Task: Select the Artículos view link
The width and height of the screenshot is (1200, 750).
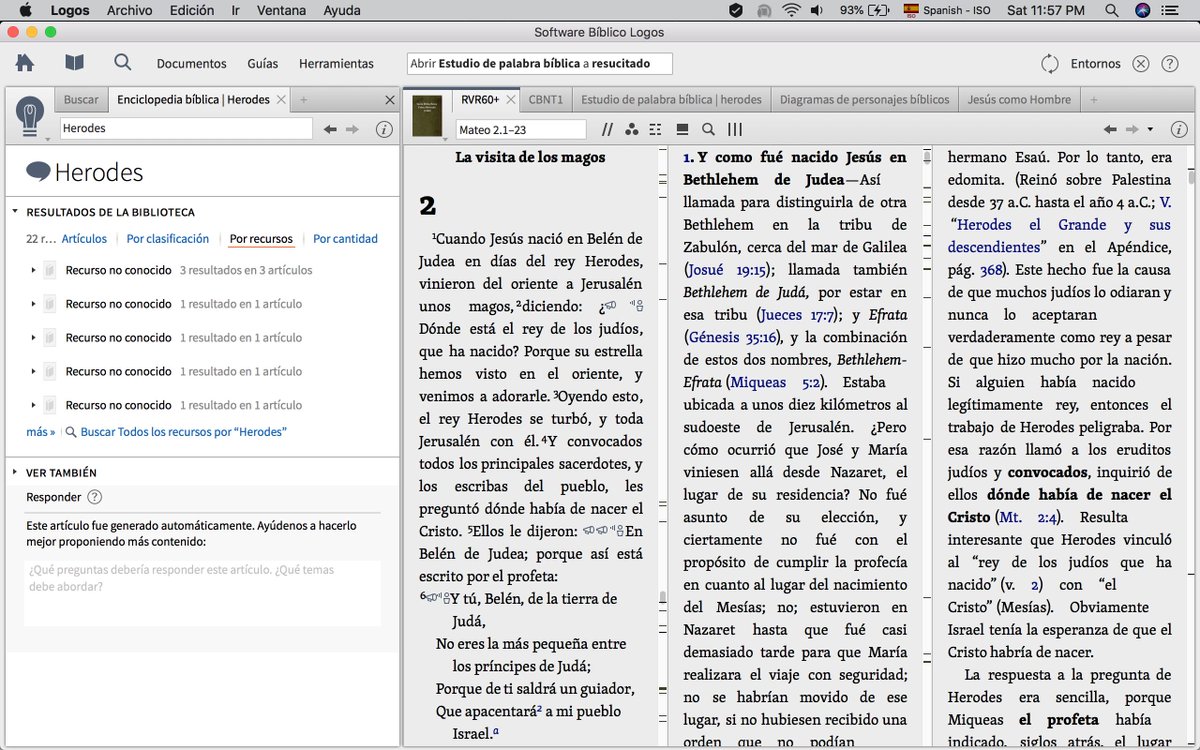Action: coord(84,239)
